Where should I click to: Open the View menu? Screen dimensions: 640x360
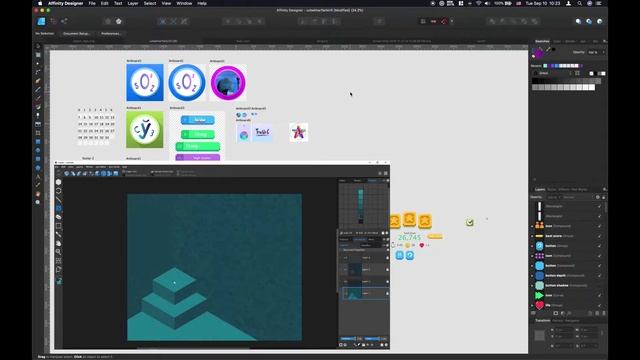[x=166, y=3]
